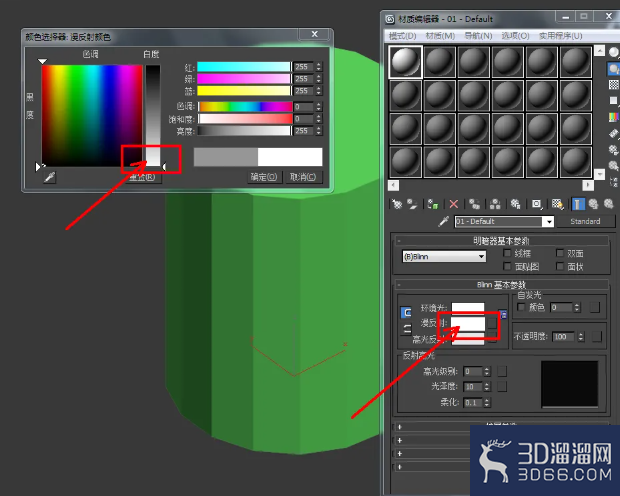Image resolution: width=620 pixels, height=496 pixels.
Task: Click the Make Material Copy icon
Action: tap(474, 204)
